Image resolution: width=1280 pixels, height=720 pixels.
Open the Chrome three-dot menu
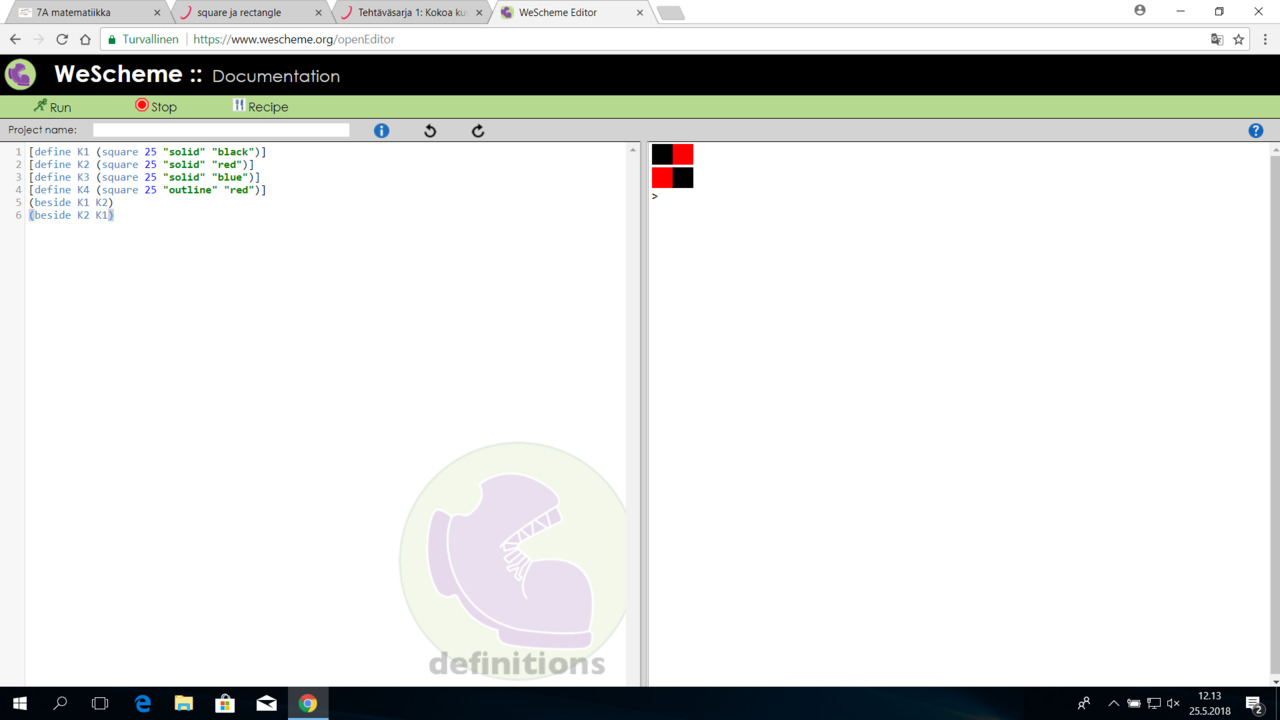point(1265,39)
